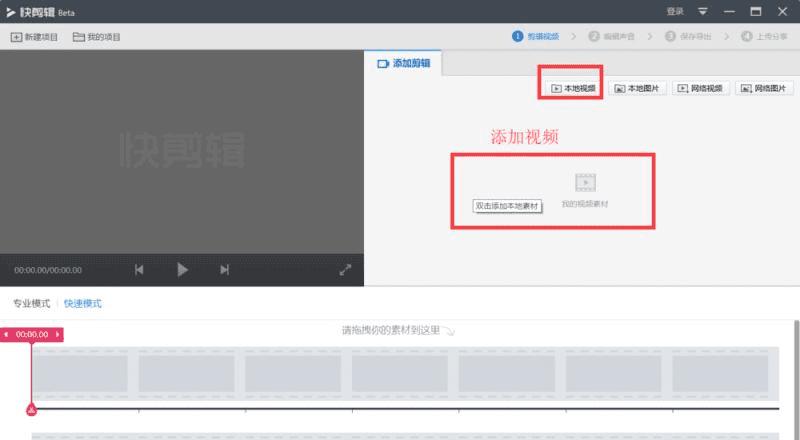The image size is (800, 440).
Task: Click the pink 00:00.00 timeline timecode
Action: click(x=32, y=334)
